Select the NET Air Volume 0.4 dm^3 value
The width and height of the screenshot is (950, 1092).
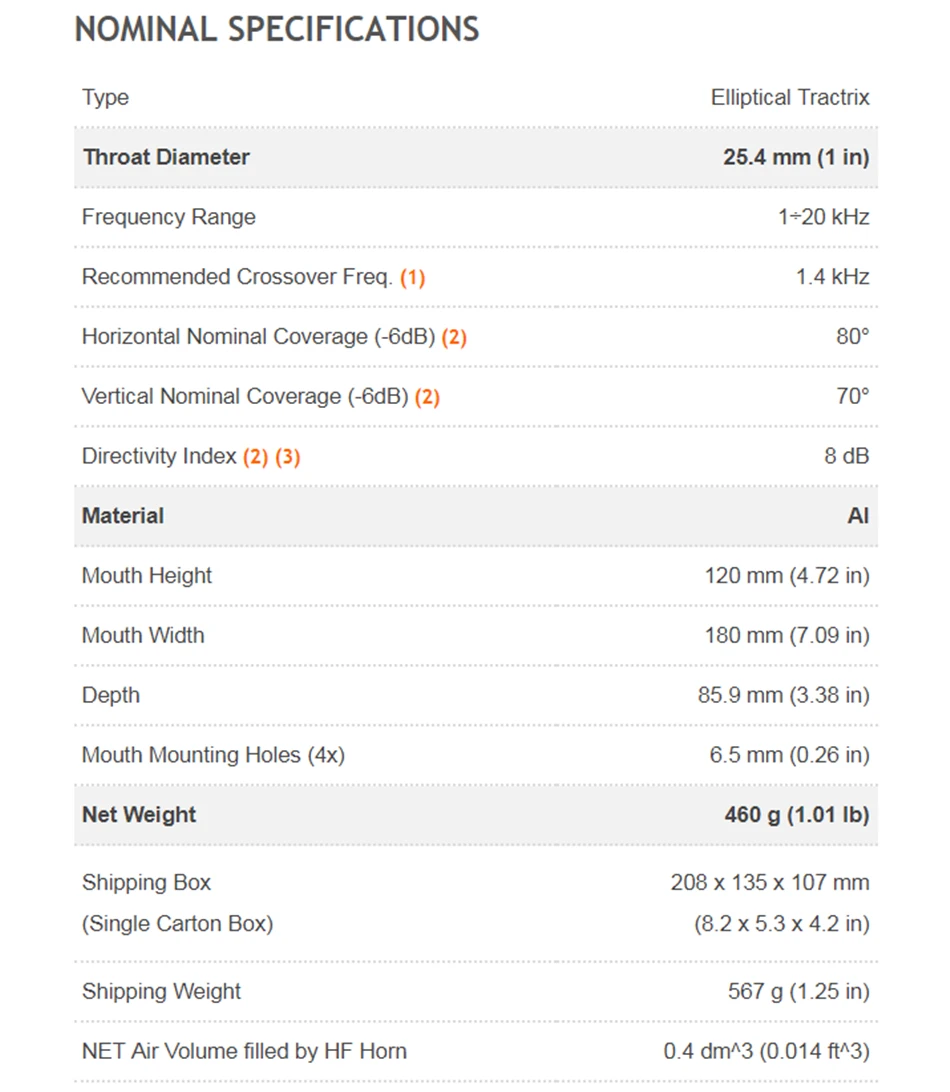click(766, 1052)
